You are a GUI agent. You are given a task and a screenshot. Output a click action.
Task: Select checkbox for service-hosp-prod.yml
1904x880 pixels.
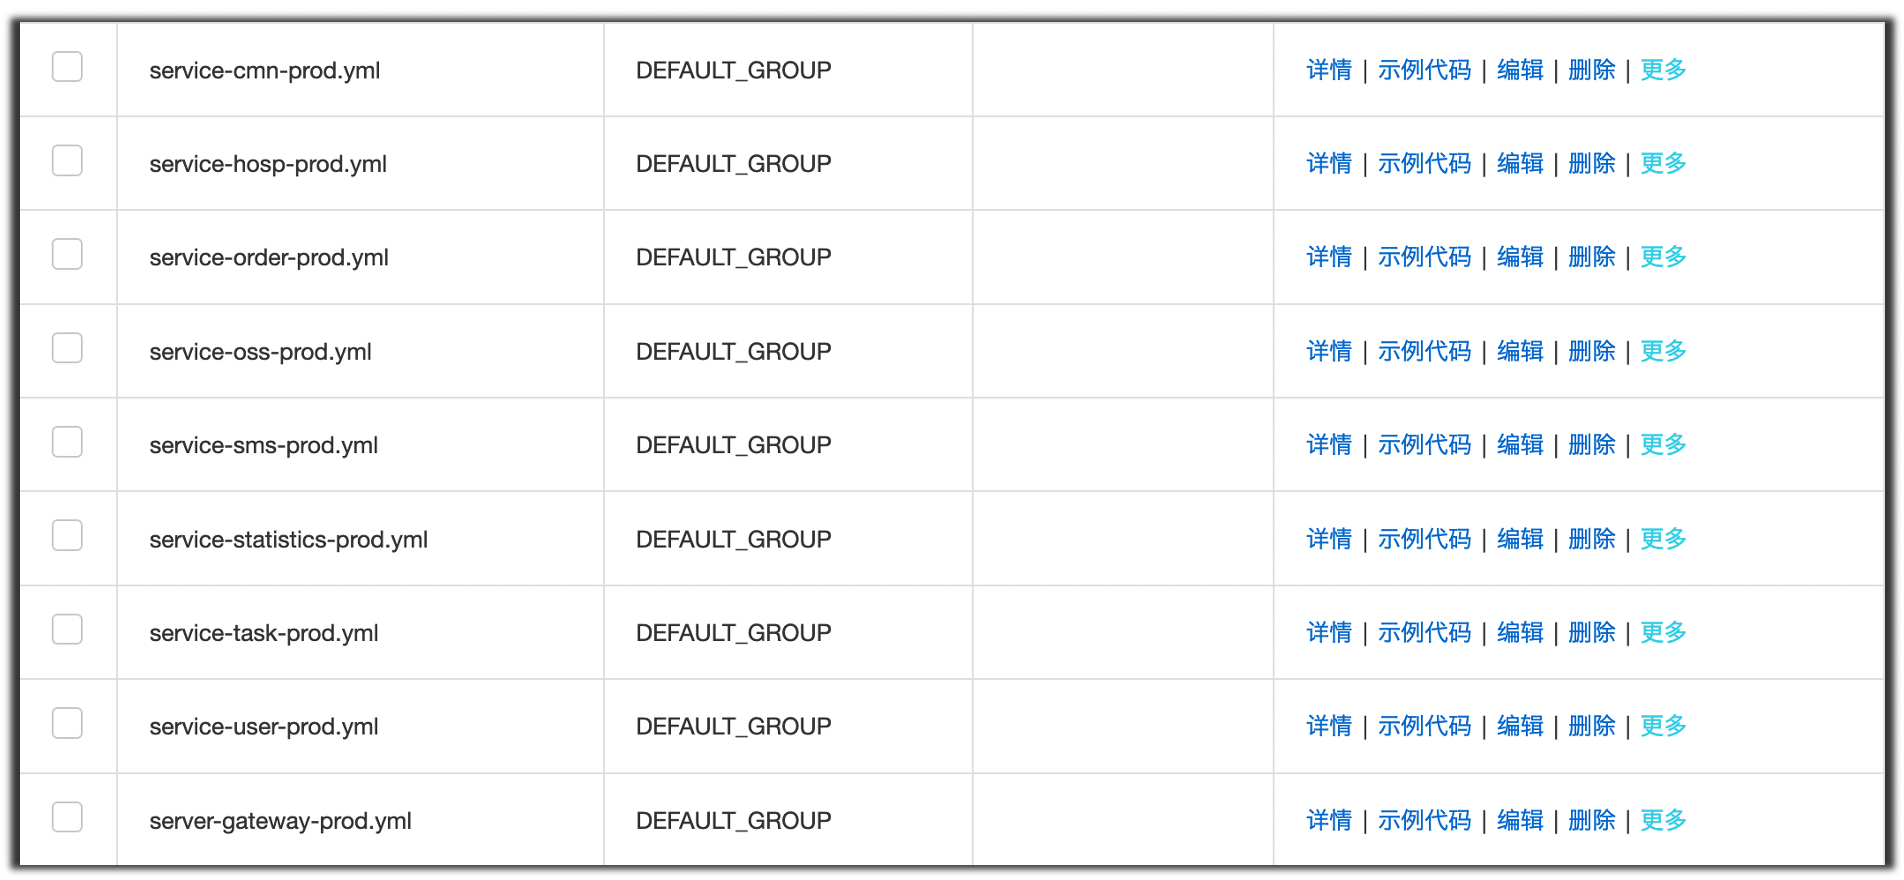pos(67,161)
